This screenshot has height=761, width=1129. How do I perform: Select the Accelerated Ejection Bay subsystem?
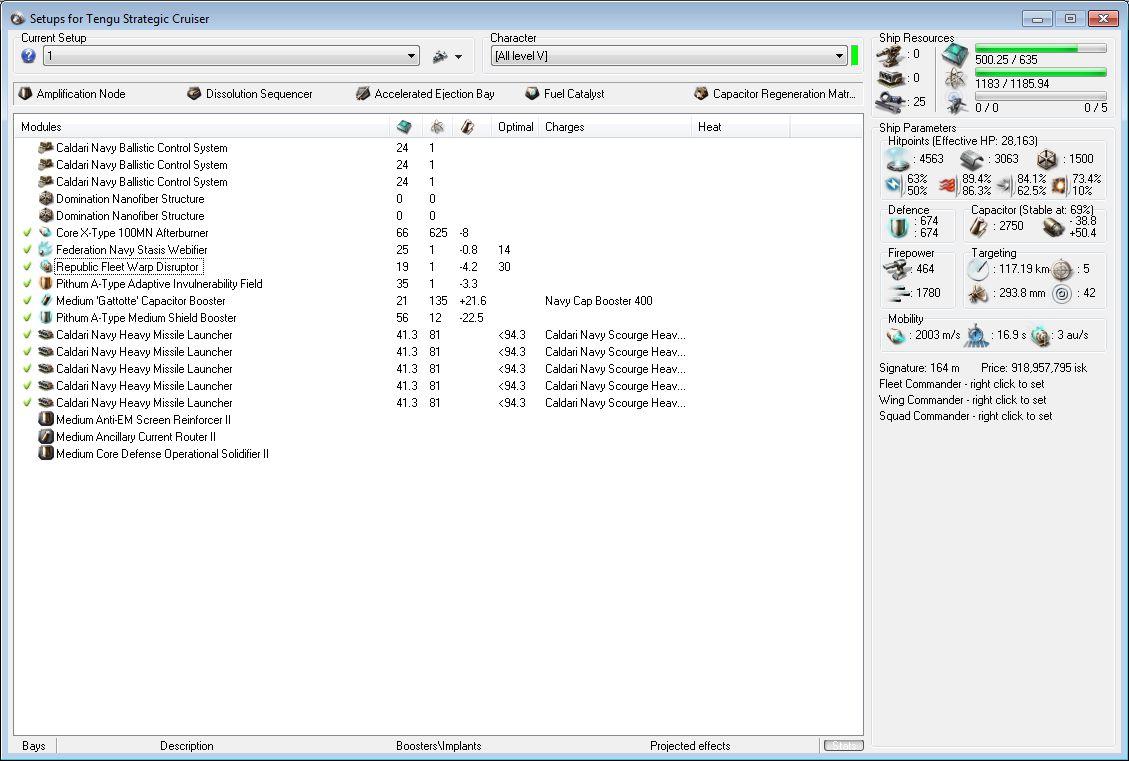pos(425,94)
